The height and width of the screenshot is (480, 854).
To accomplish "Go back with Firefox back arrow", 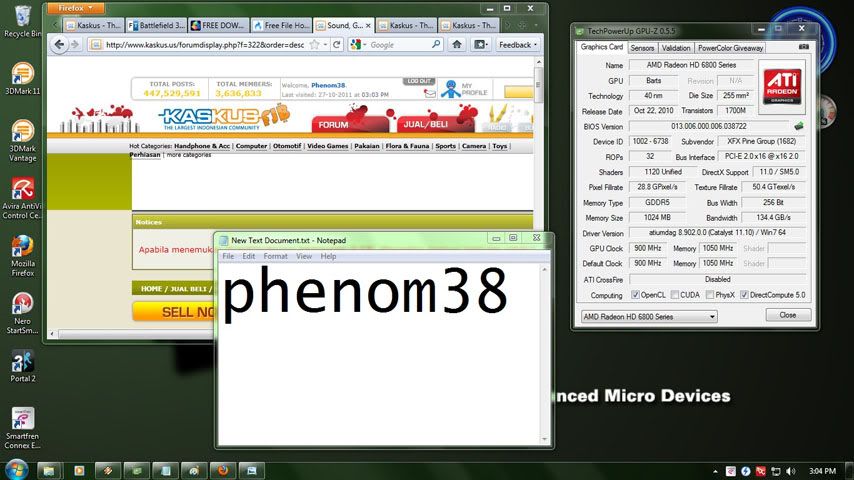I will click(x=59, y=45).
